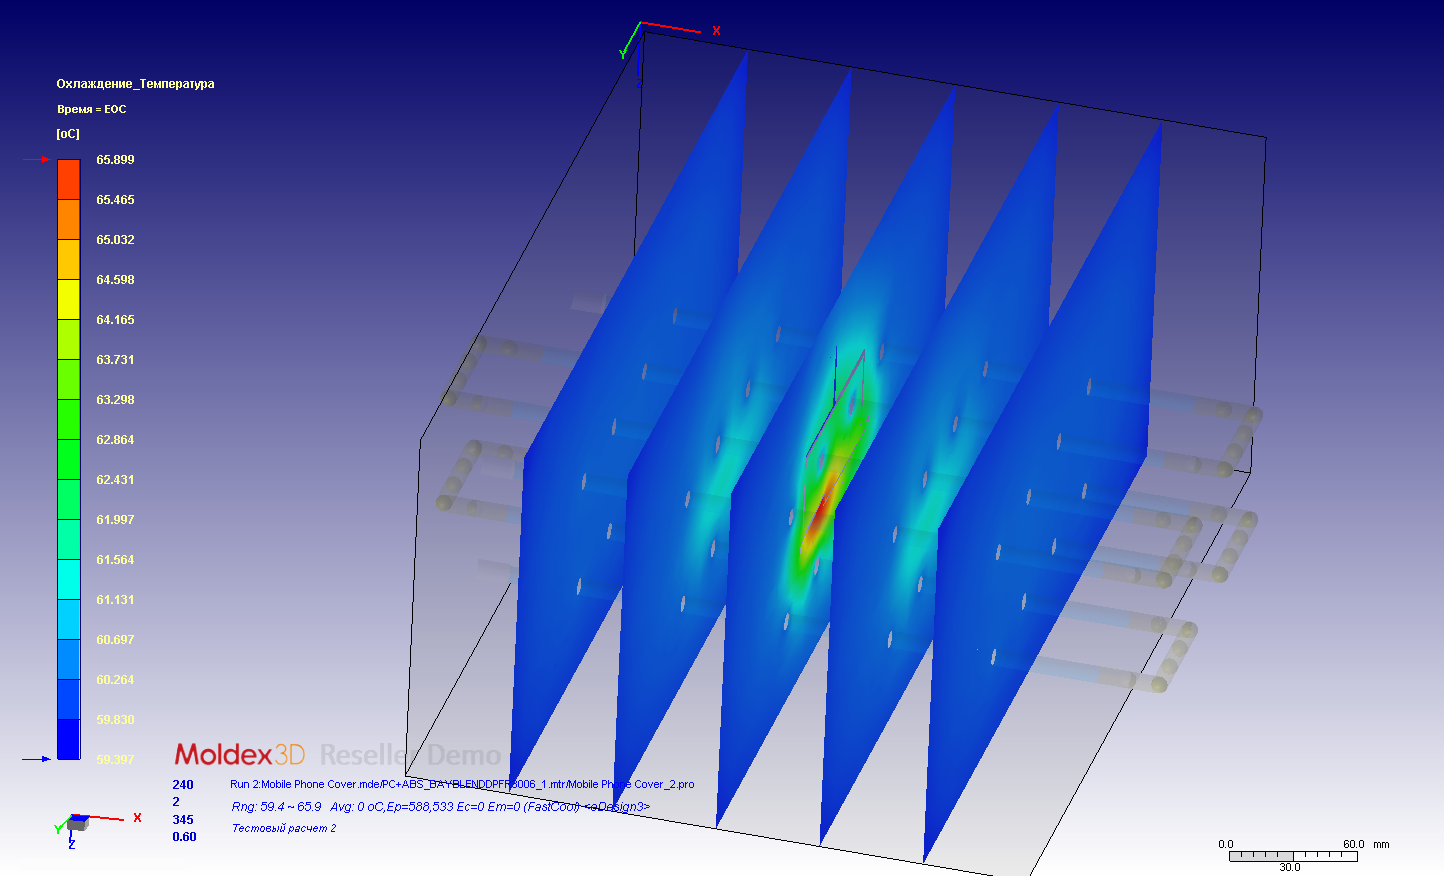Click the value 345 in the info block
Viewport: 1444px width, 876px height.
pyautogui.click(x=183, y=819)
